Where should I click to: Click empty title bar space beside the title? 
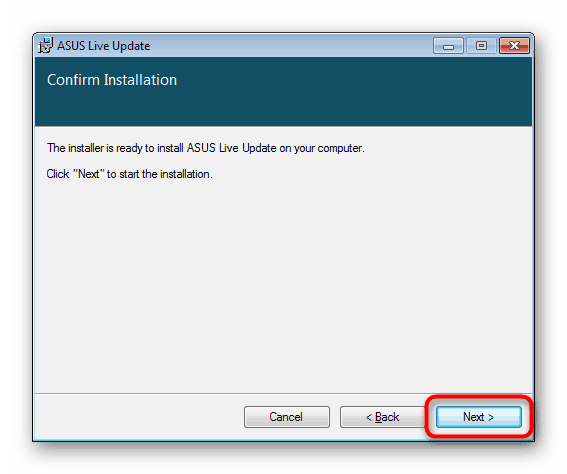(x=289, y=46)
